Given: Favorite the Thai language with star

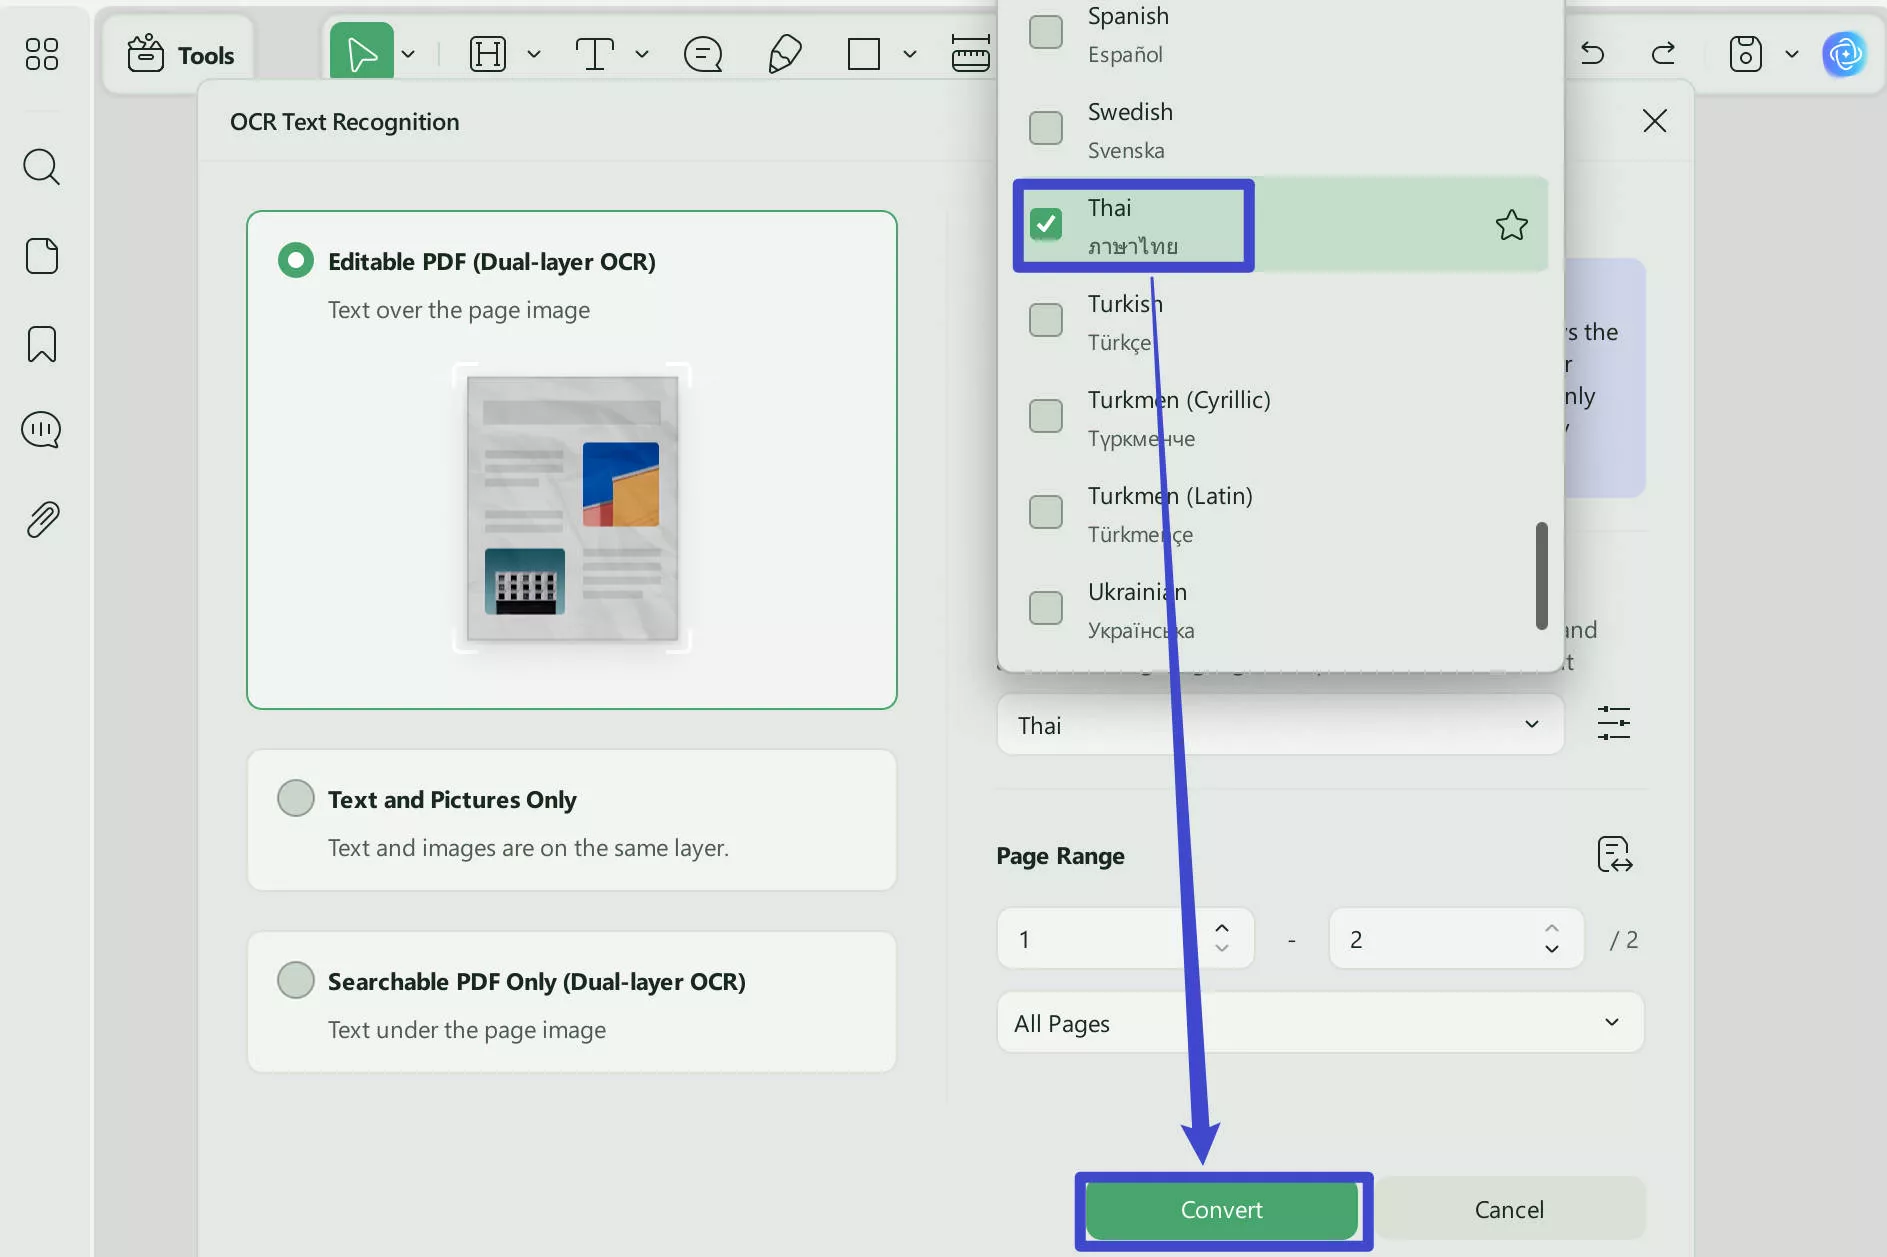Looking at the screenshot, I should coord(1511,225).
